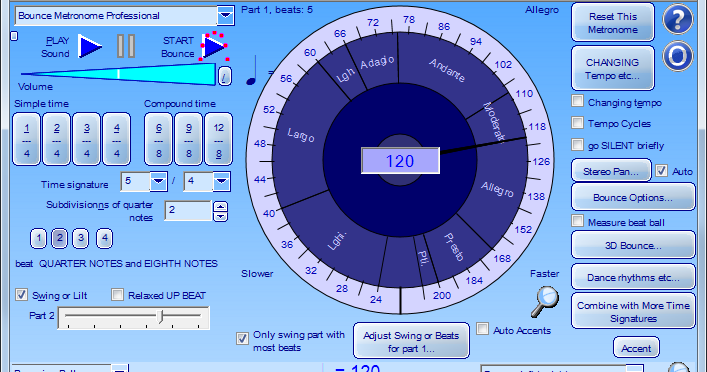Click Adjust Swing or Beats for part 1
The image size is (707, 372).
pos(411,342)
